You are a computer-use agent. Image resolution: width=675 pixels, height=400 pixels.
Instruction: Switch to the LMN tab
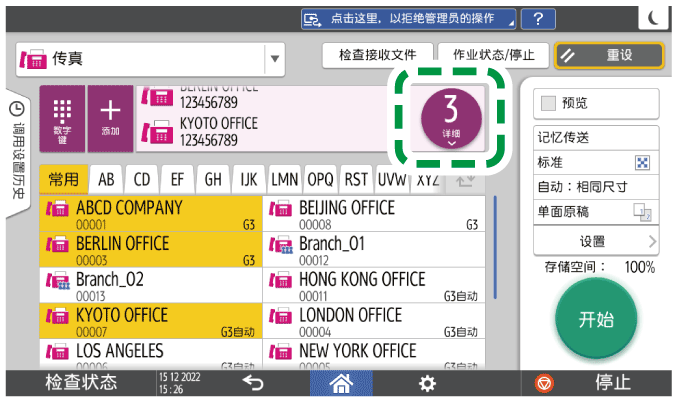(x=285, y=180)
